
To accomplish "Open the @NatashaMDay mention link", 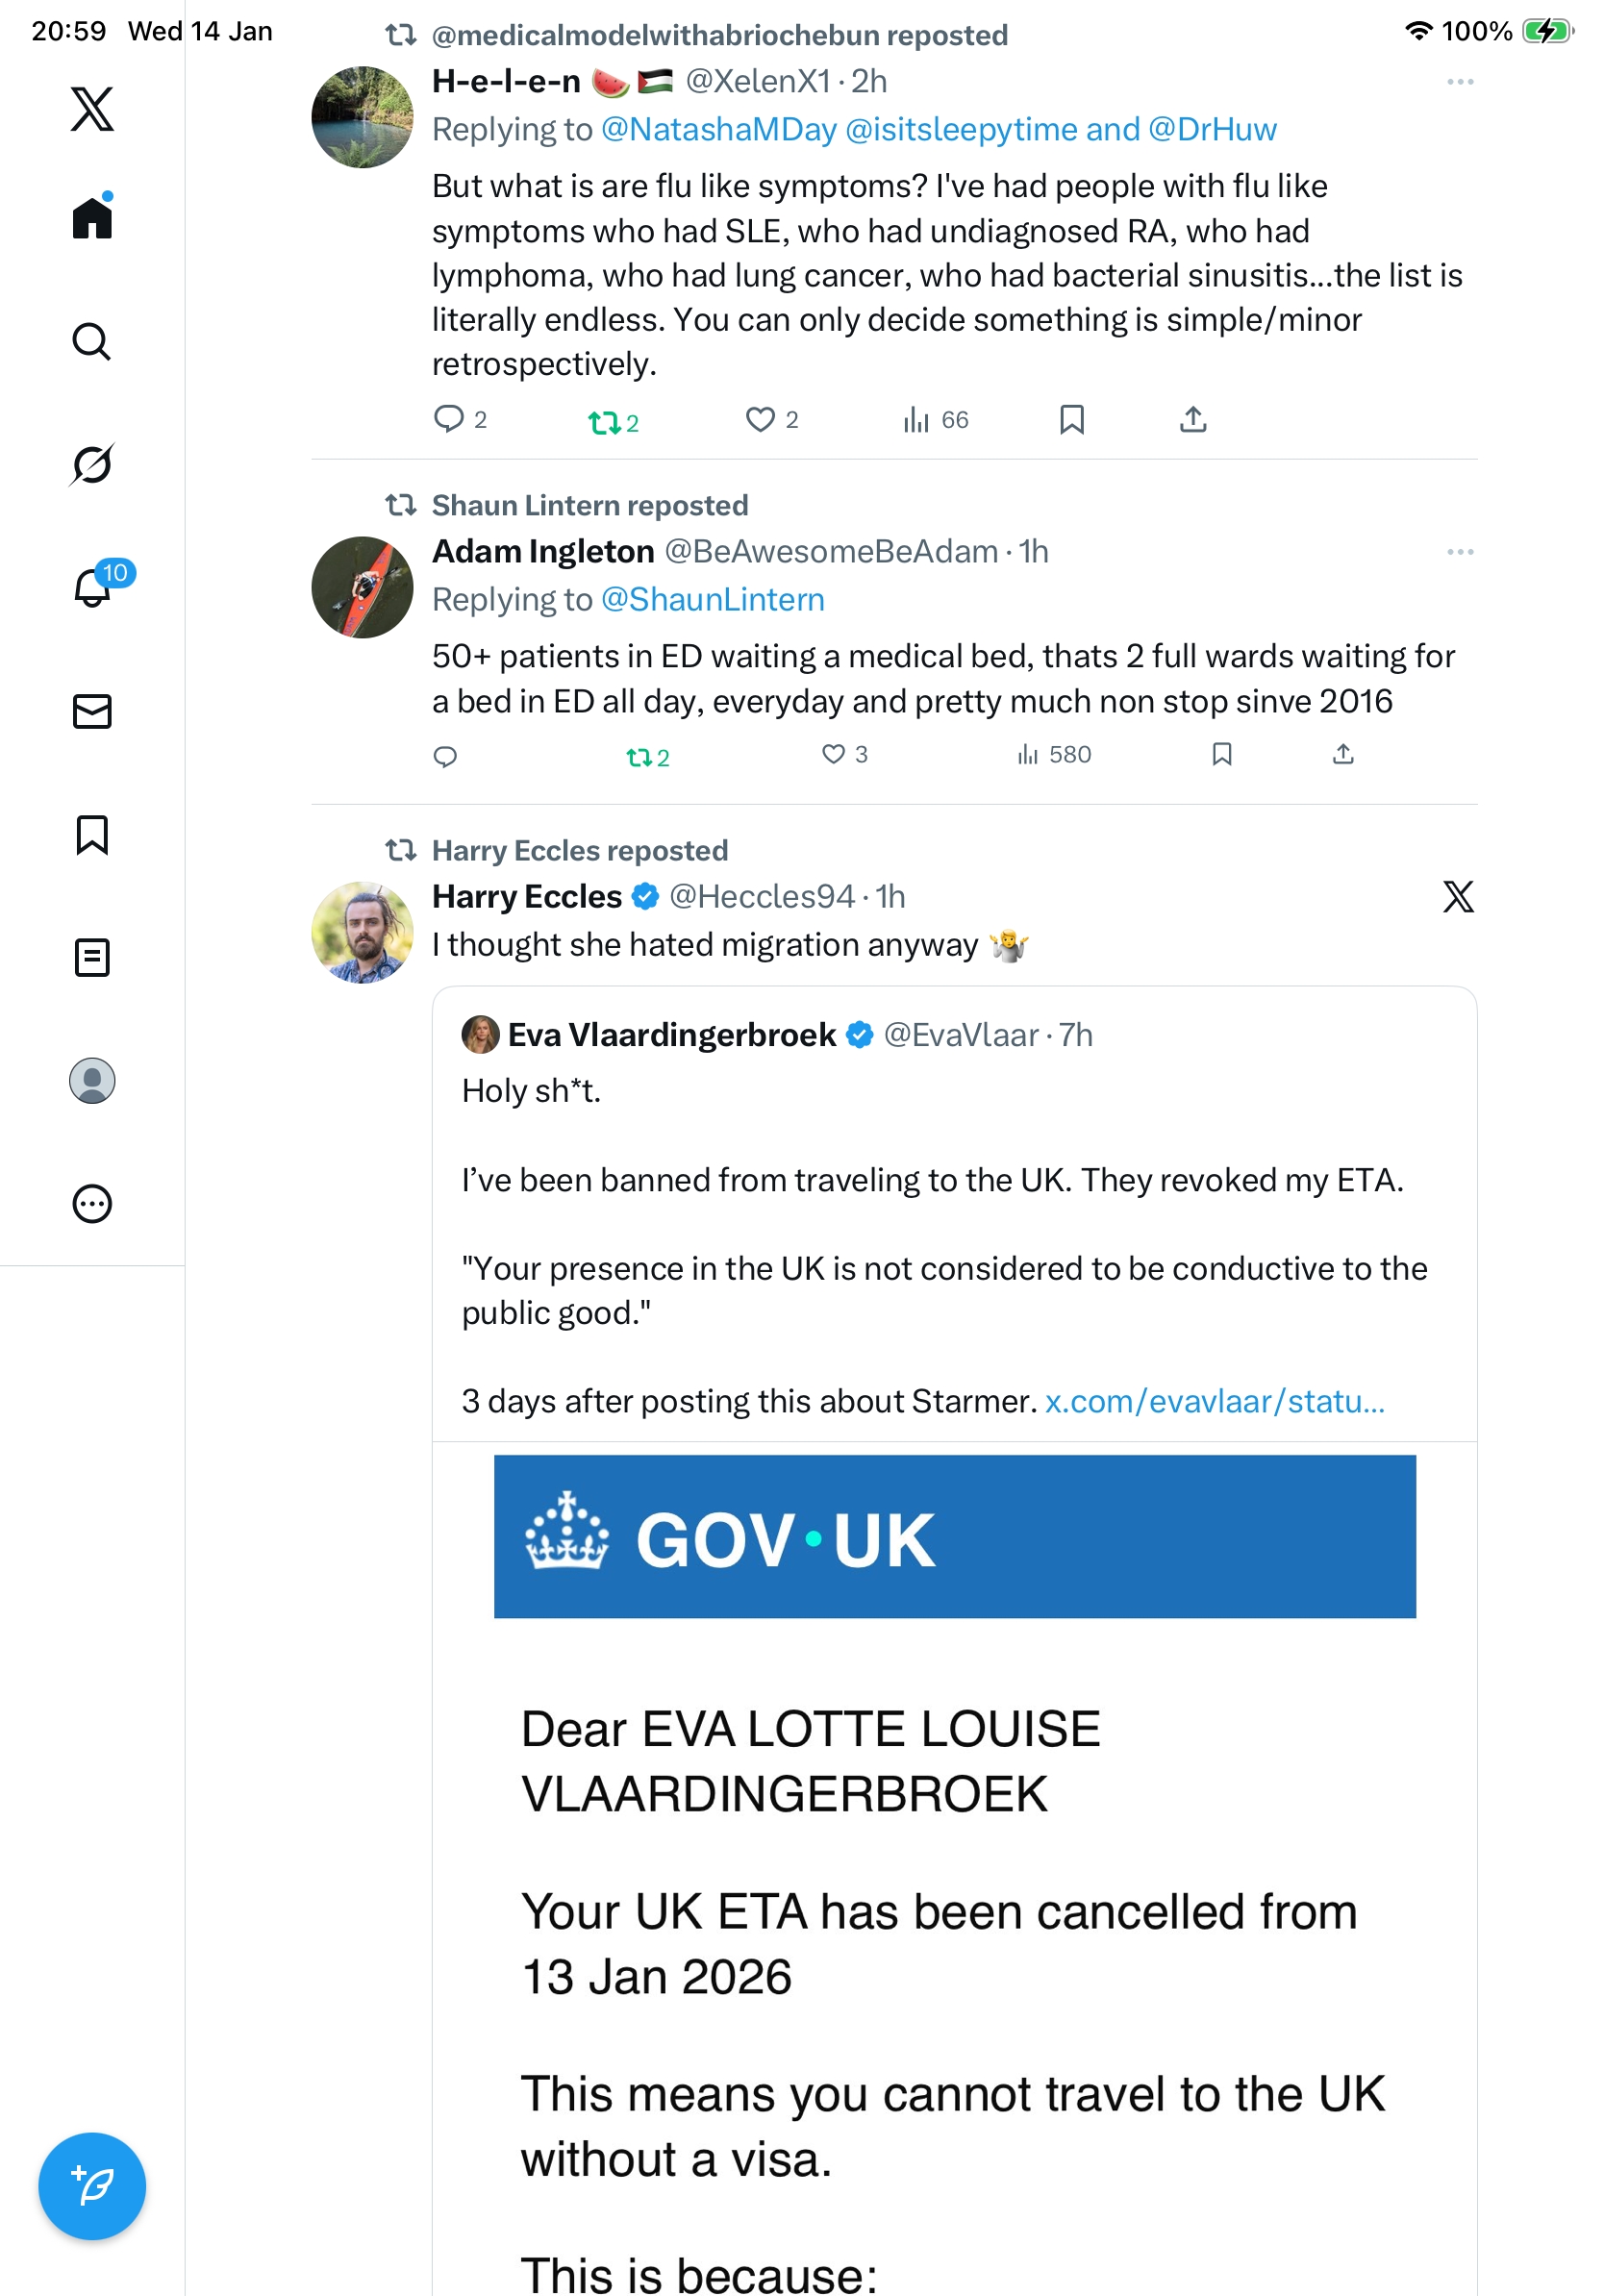I will pos(718,130).
